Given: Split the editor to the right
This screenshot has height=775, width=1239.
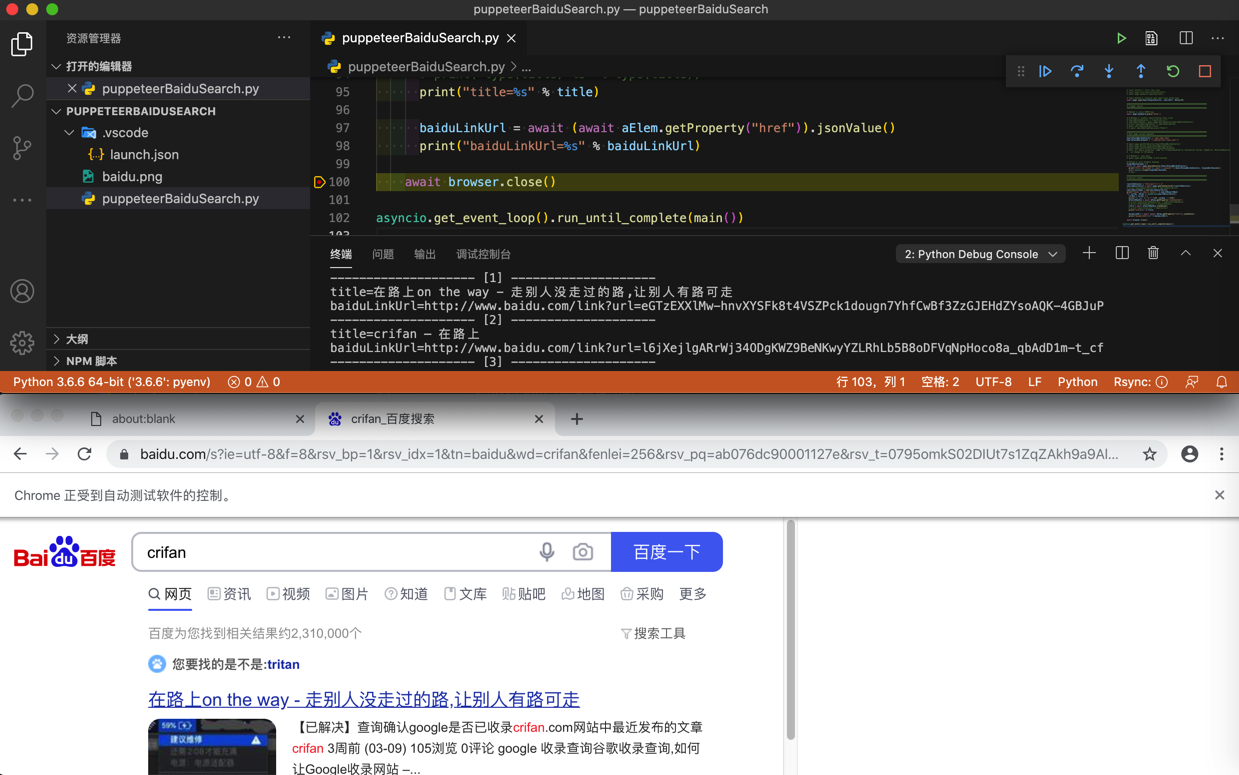Looking at the screenshot, I should [x=1186, y=38].
